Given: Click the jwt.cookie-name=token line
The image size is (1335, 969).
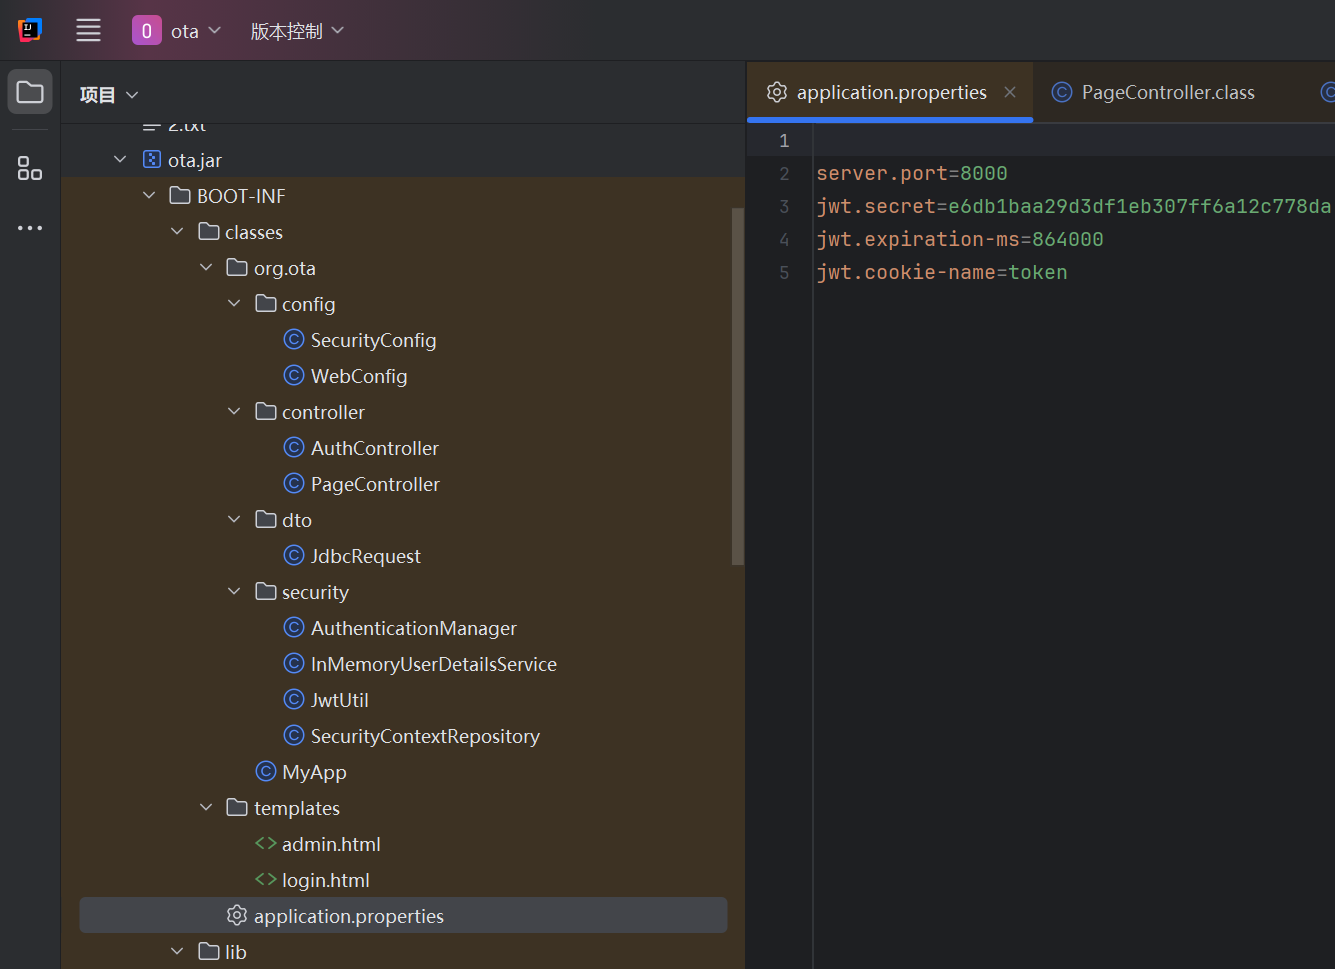Looking at the screenshot, I should pos(941,272).
